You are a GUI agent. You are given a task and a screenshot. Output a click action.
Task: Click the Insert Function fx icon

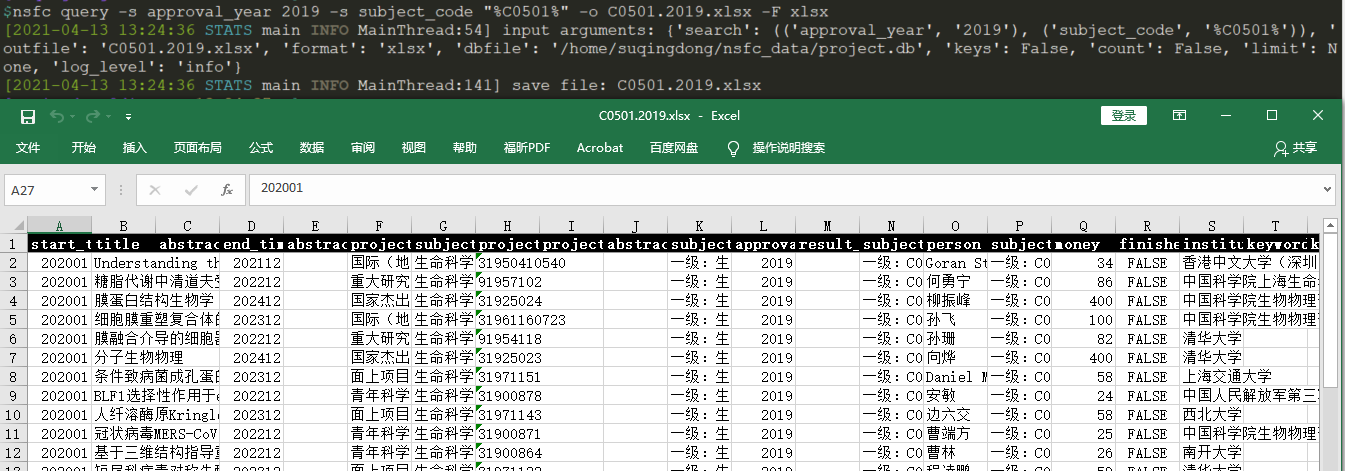tap(227, 188)
